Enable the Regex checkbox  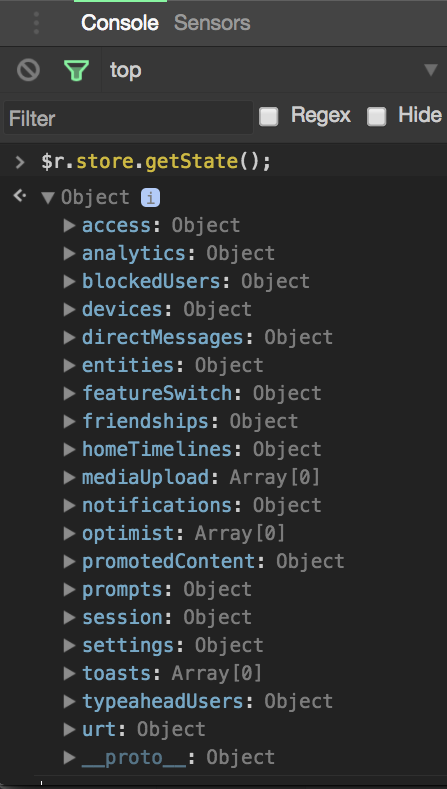[x=268, y=117]
